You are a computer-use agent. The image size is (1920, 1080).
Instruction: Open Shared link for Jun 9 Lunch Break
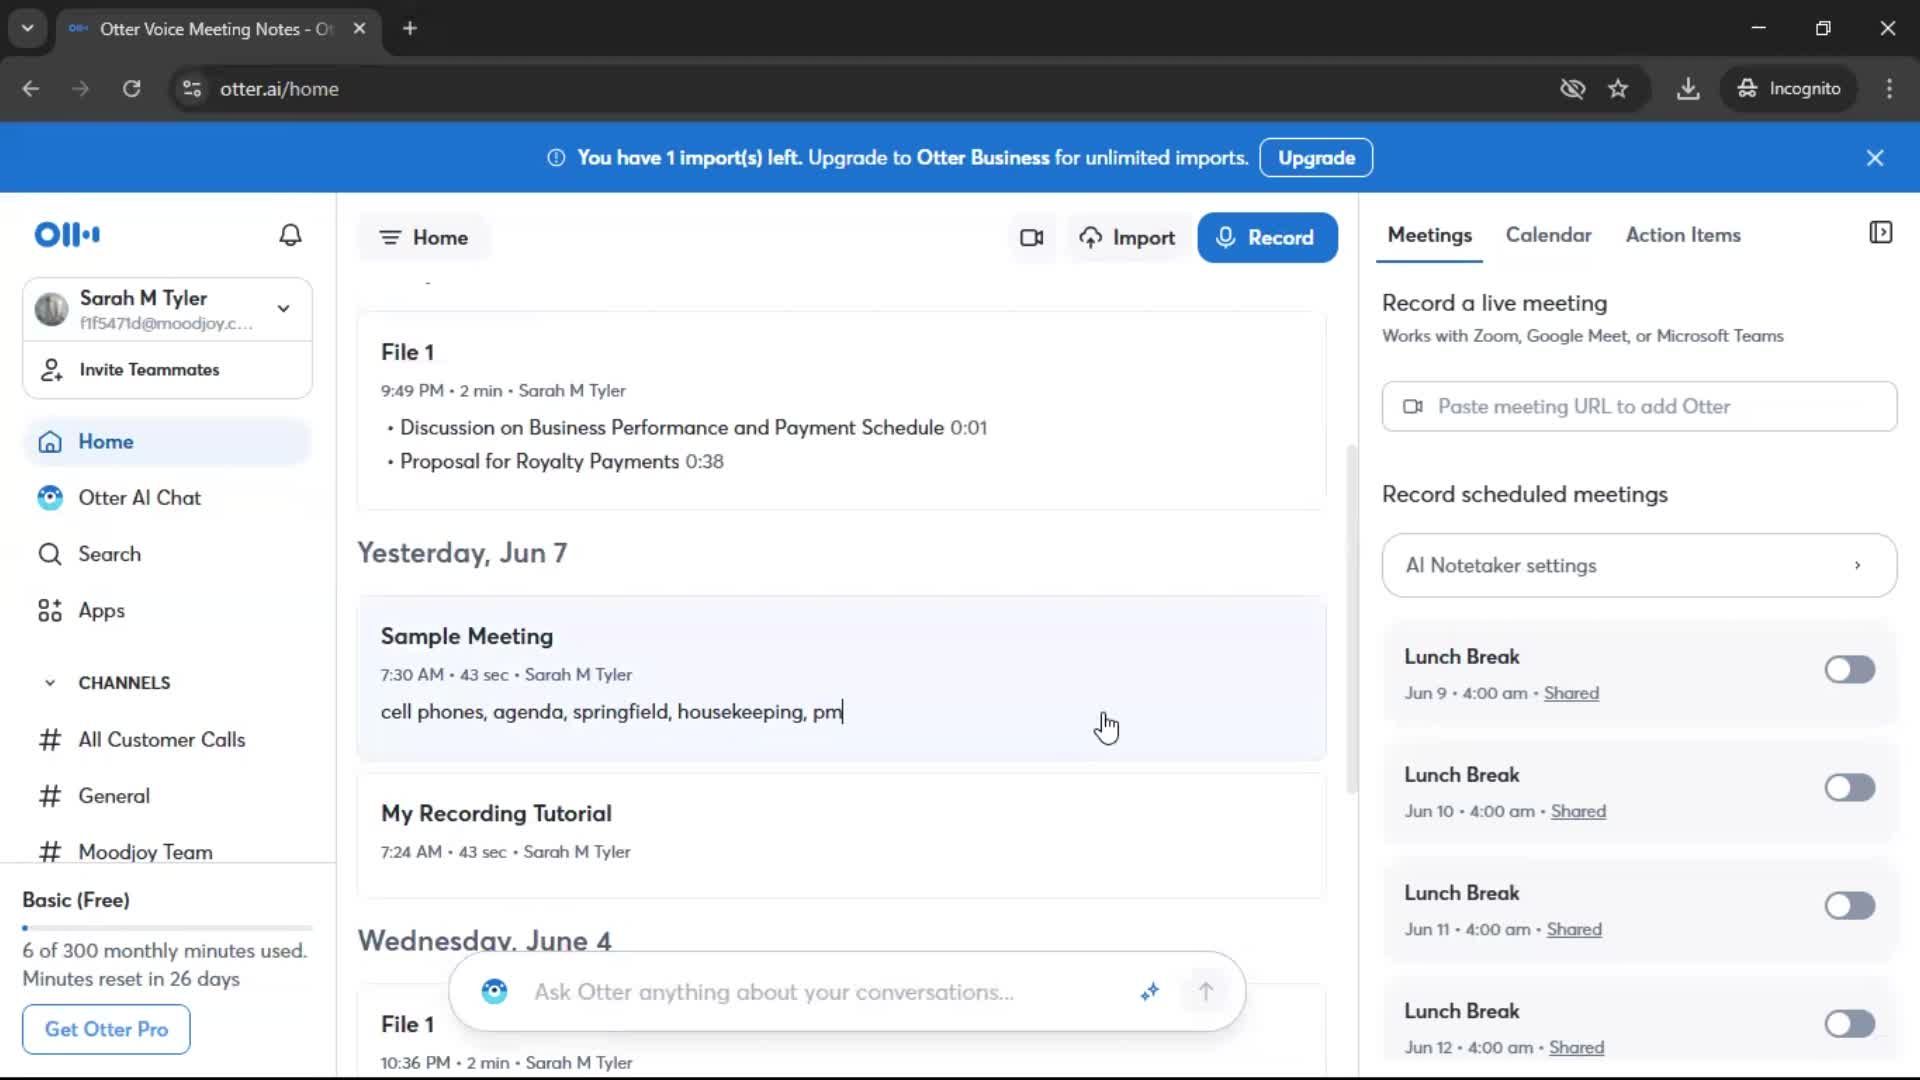[x=1571, y=693]
